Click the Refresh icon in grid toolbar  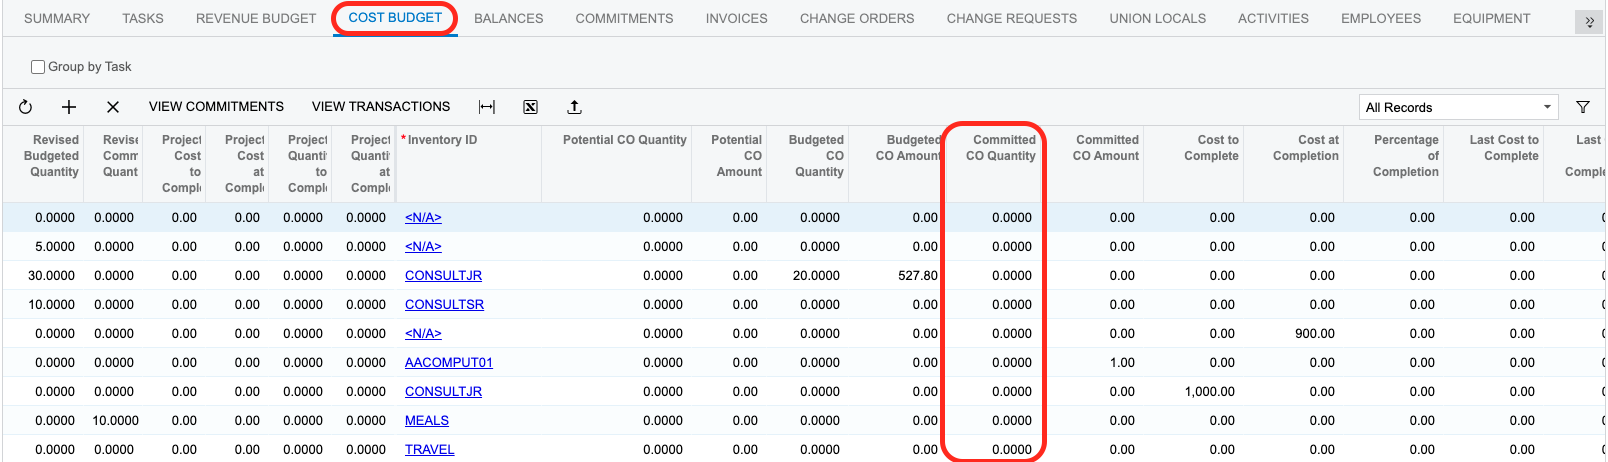(x=26, y=107)
